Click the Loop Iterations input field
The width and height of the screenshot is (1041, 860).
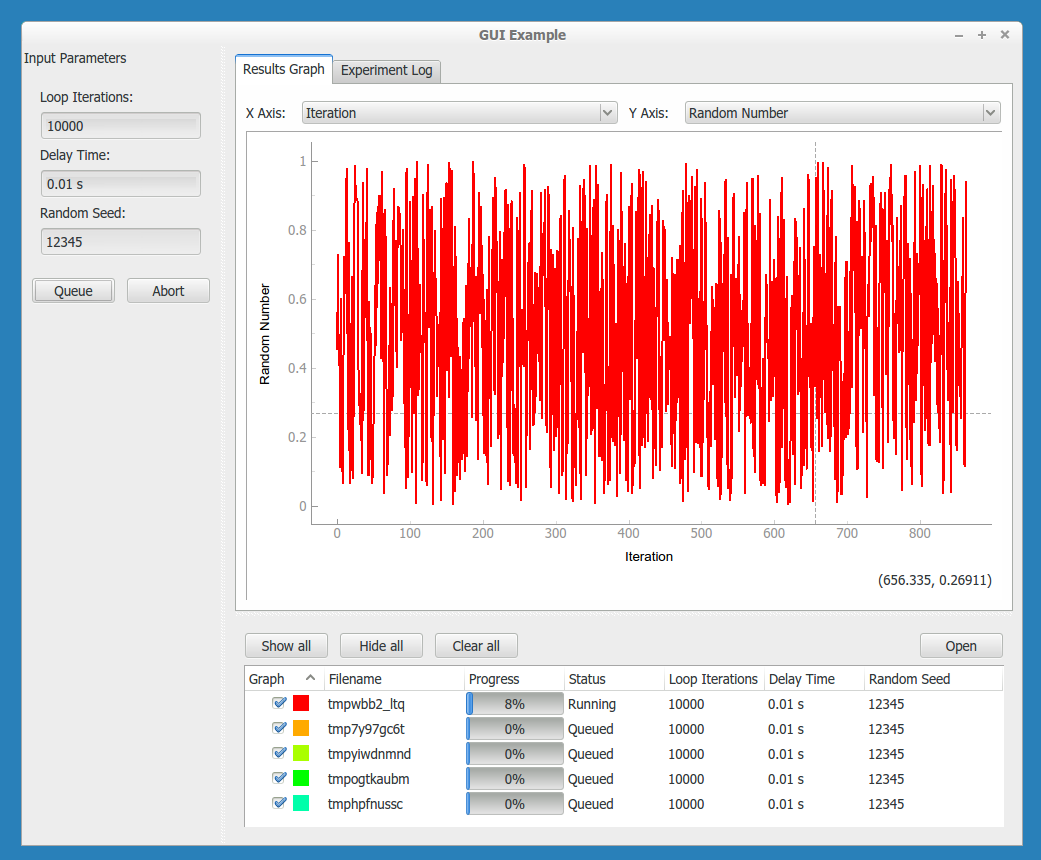(x=120, y=126)
